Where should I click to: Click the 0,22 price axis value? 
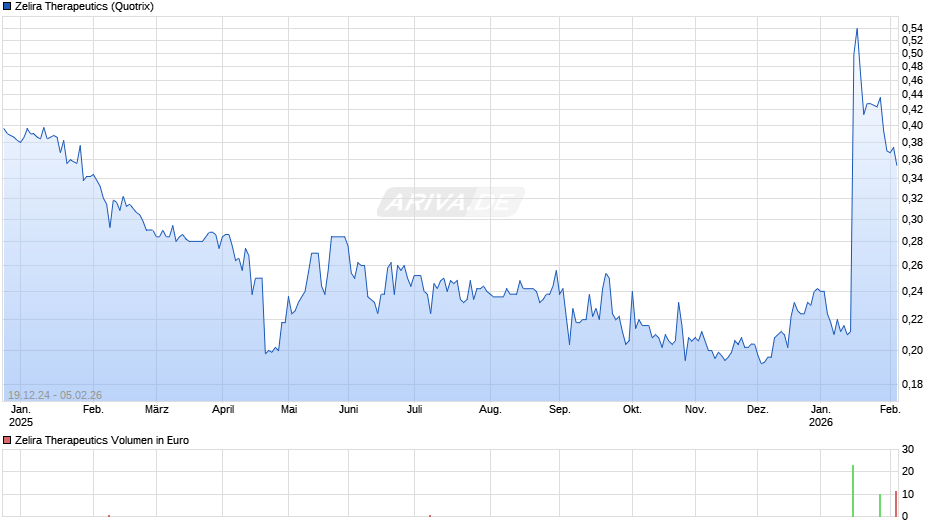(912, 319)
